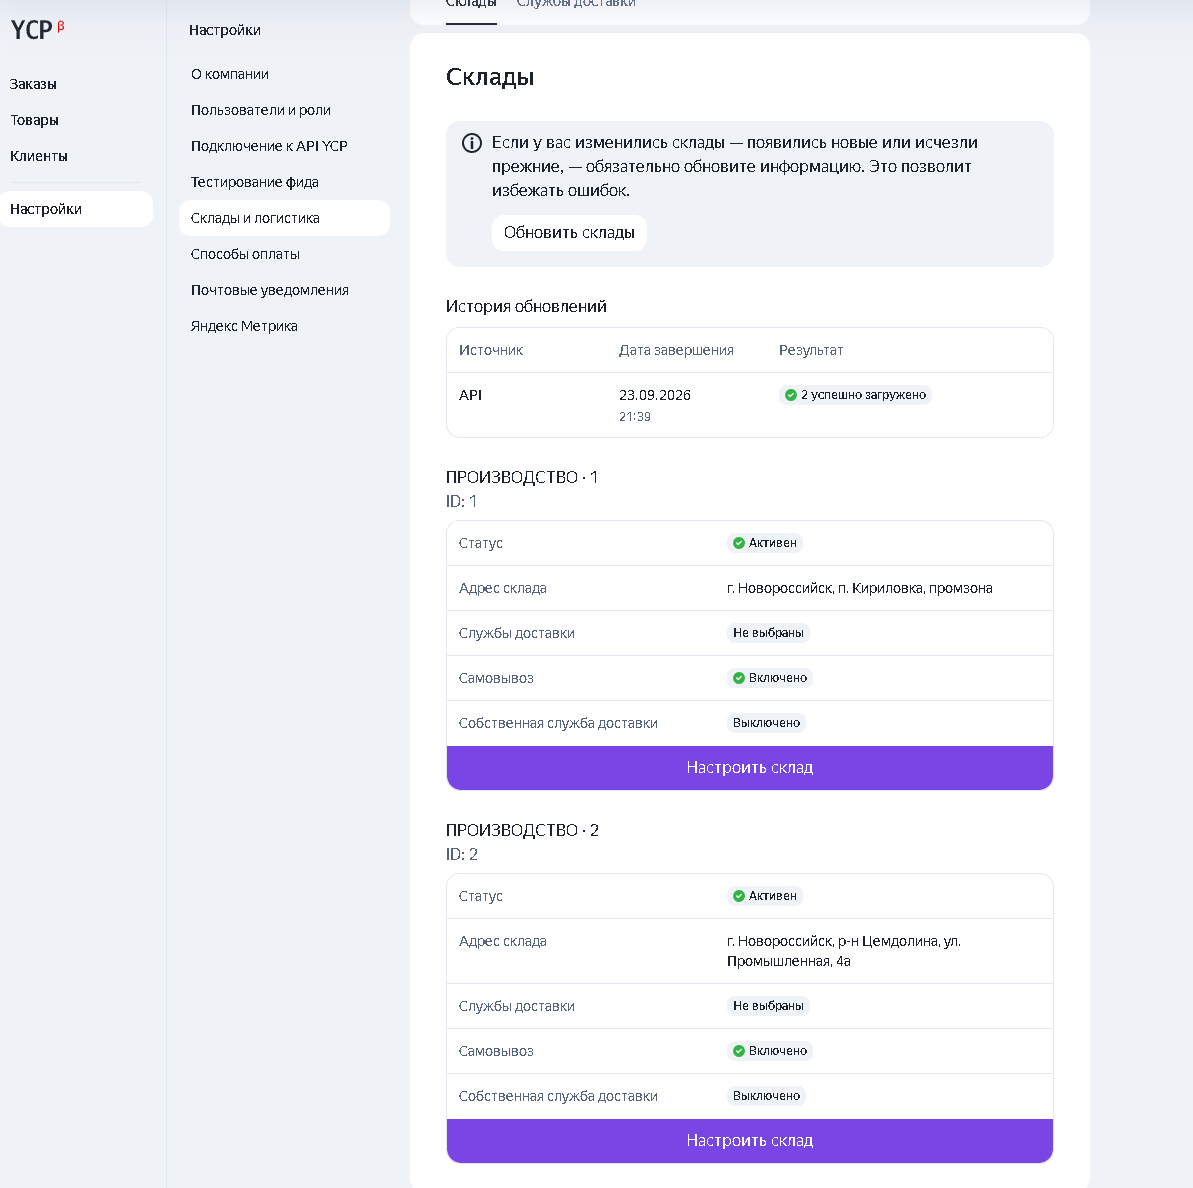Click the green check in ПРОИЗВОДСТВО · 1 Самовывоз row

tap(738, 678)
